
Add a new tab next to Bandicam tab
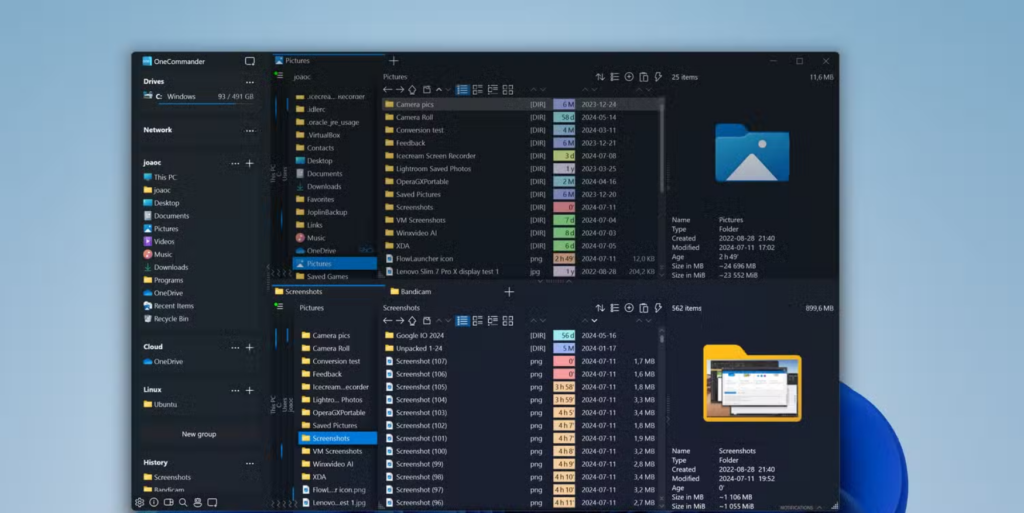tap(509, 292)
